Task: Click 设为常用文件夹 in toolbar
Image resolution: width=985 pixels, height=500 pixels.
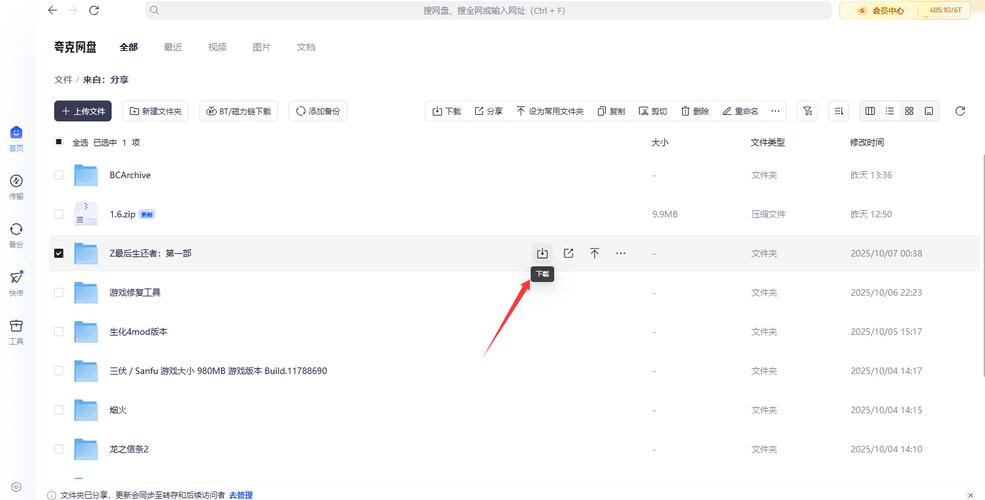Action: click(x=550, y=111)
